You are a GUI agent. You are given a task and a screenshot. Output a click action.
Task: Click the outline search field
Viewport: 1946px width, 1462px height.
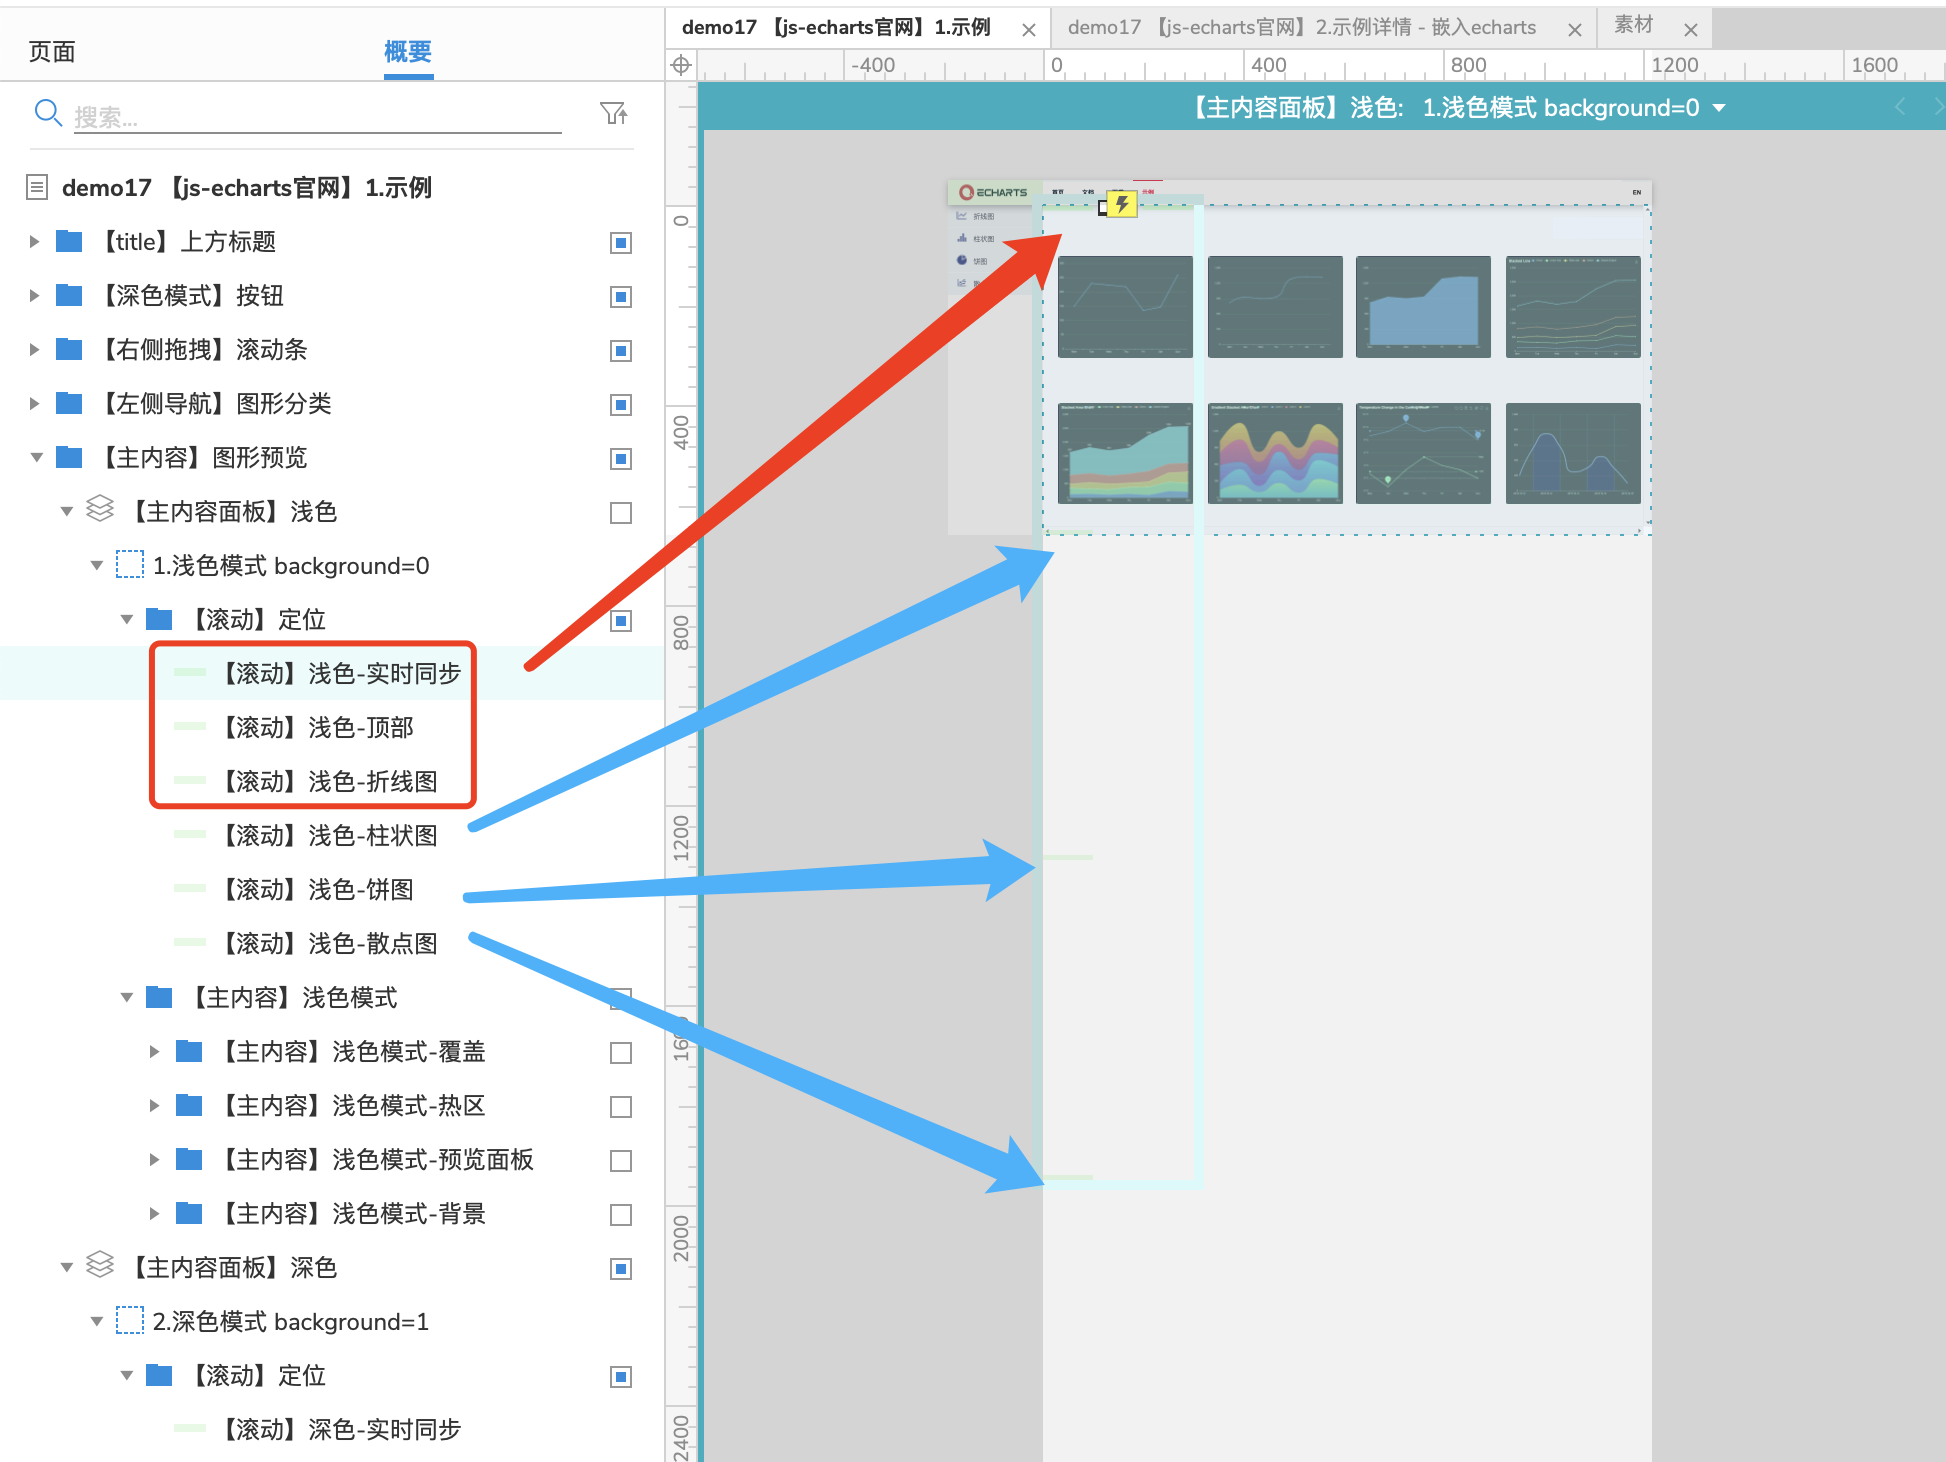[x=317, y=117]
